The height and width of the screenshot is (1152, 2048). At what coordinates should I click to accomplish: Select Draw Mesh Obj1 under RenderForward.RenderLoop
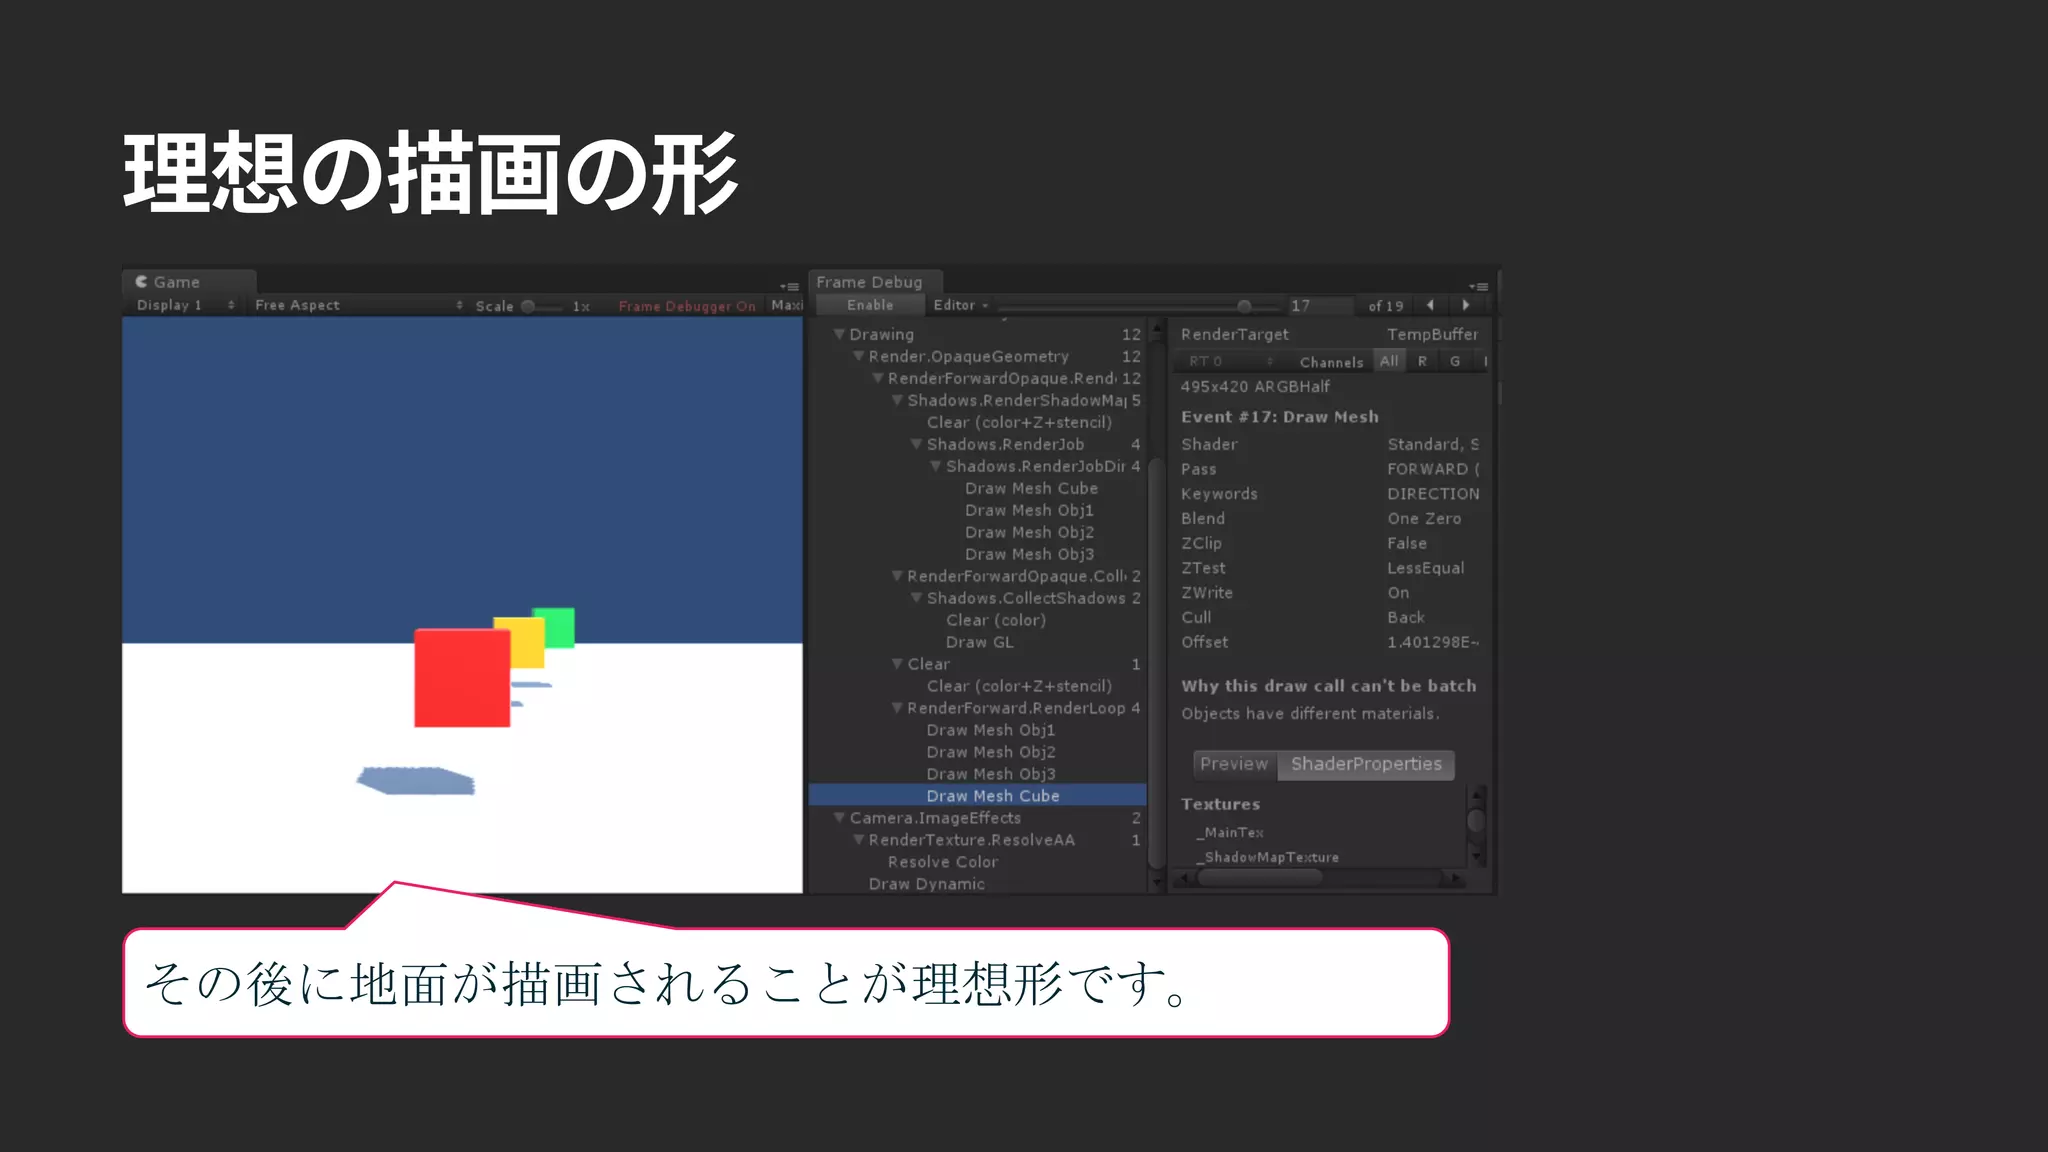[x=990, y=730]
